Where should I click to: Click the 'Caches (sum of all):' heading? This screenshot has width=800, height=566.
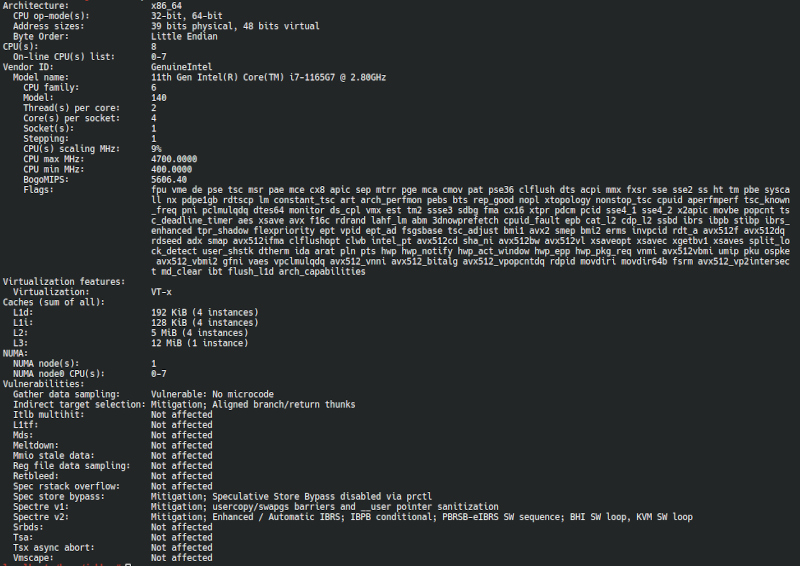(x=52, y=302)
